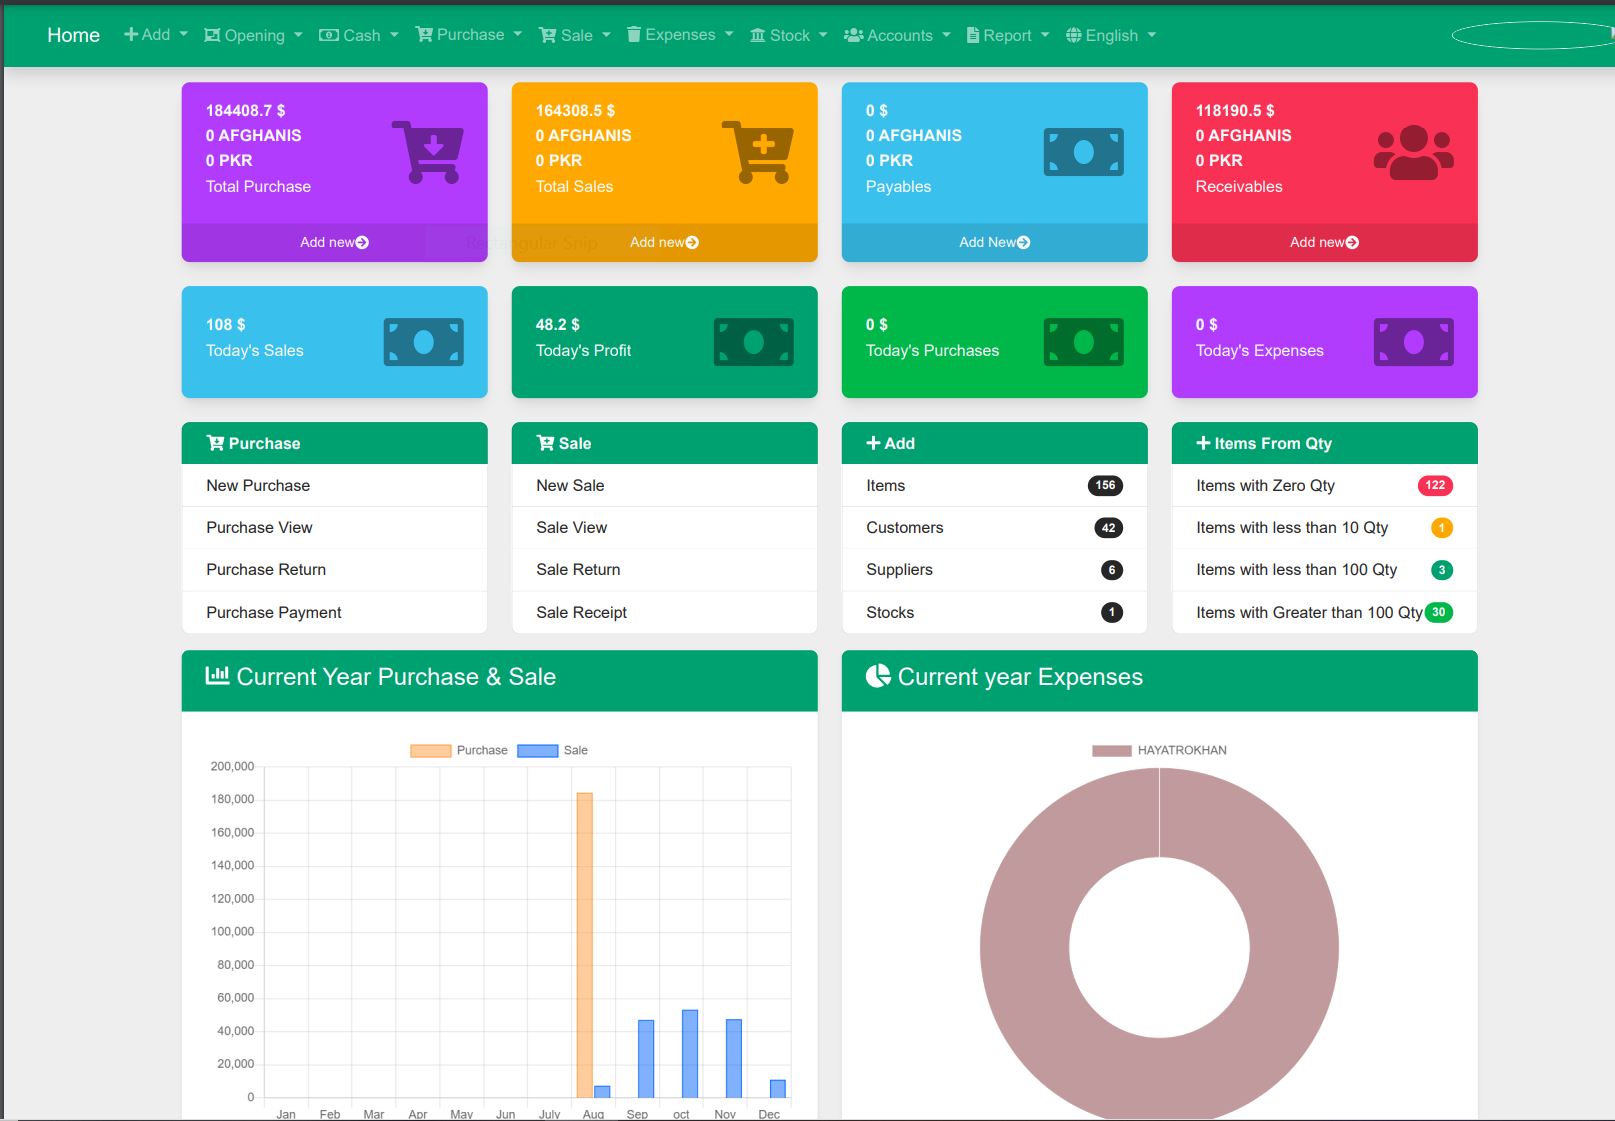
Task: Toggle the HAYATROKHAN legend swatch
Action: [x=1111, y=750]
